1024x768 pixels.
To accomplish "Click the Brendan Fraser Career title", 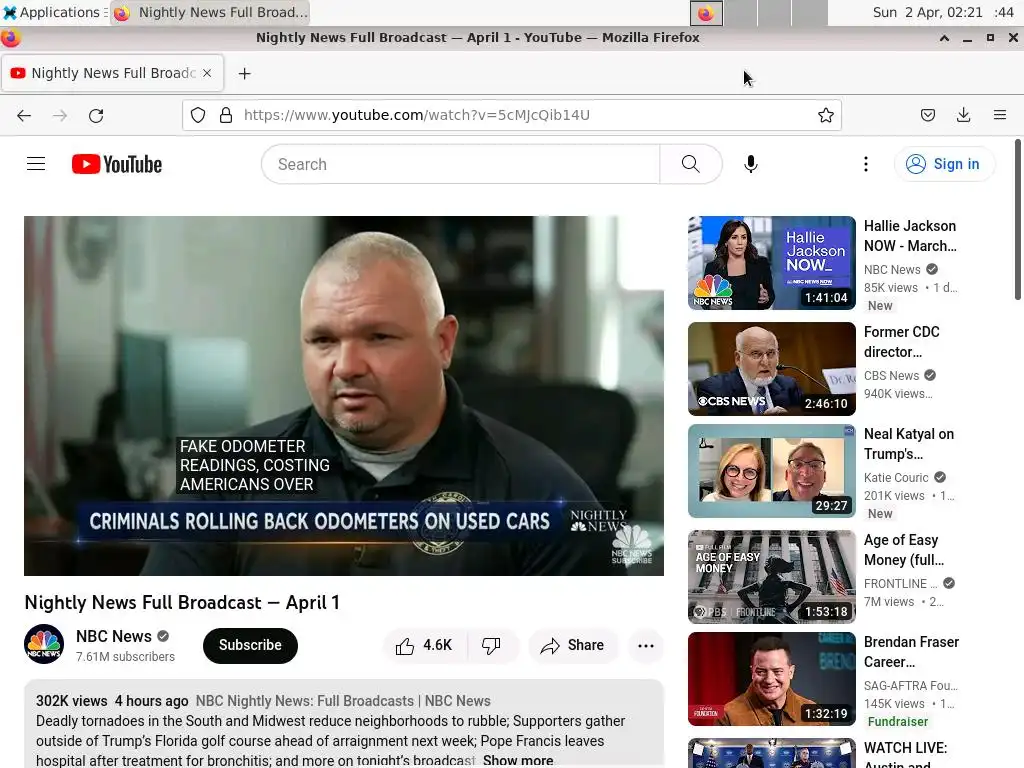I will tap(911, 652).
